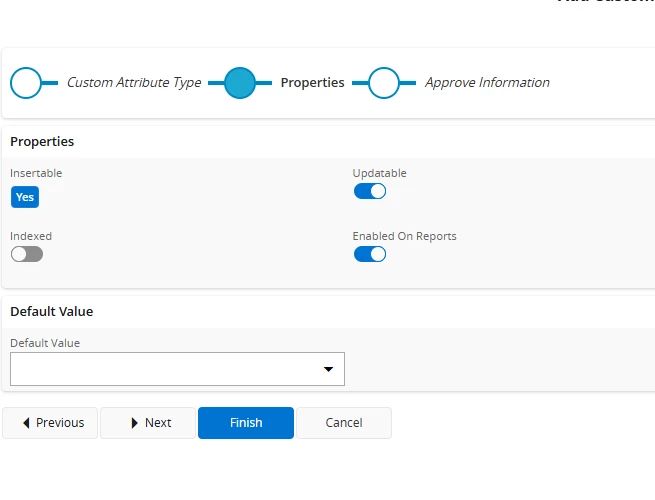Open the Default Value dropdown arrow
The width and height of the screenshot is (655, 500).
click(x=328, y=369)
